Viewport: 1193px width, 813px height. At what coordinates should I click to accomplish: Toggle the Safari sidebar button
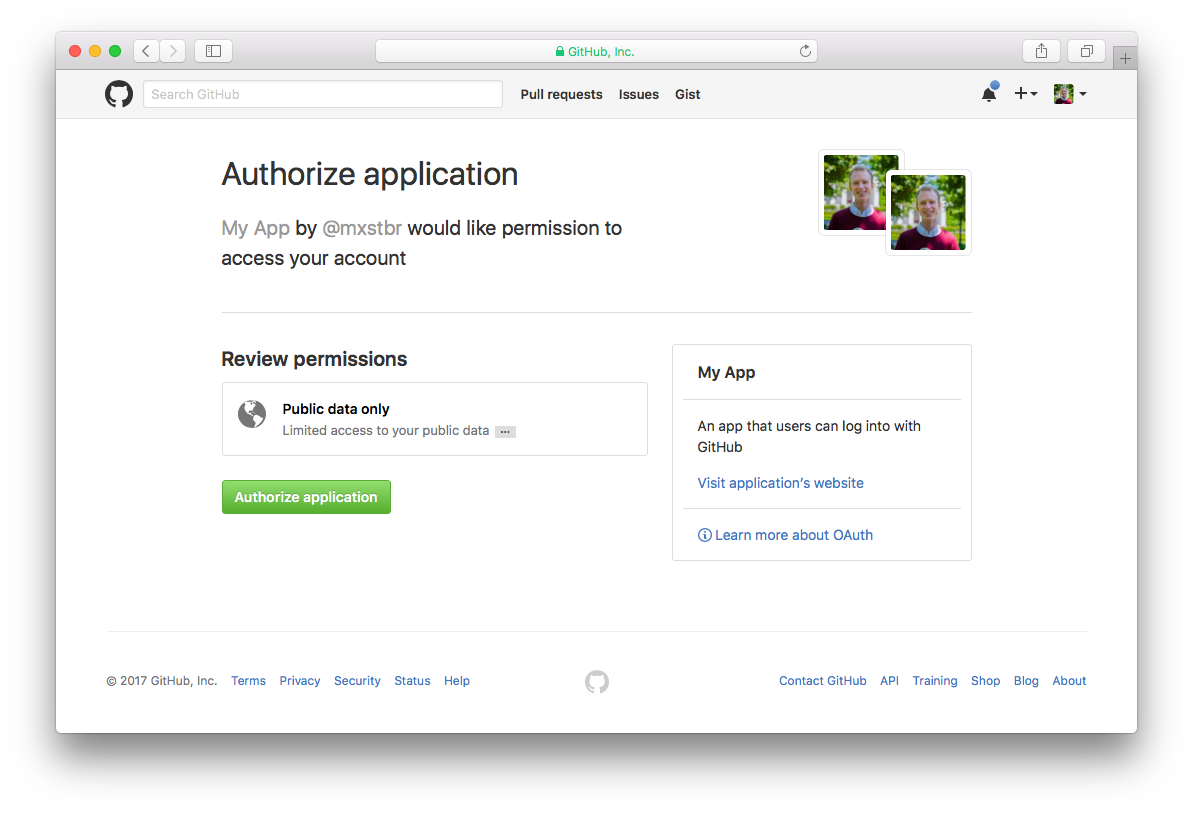click(x=214, y=51)
